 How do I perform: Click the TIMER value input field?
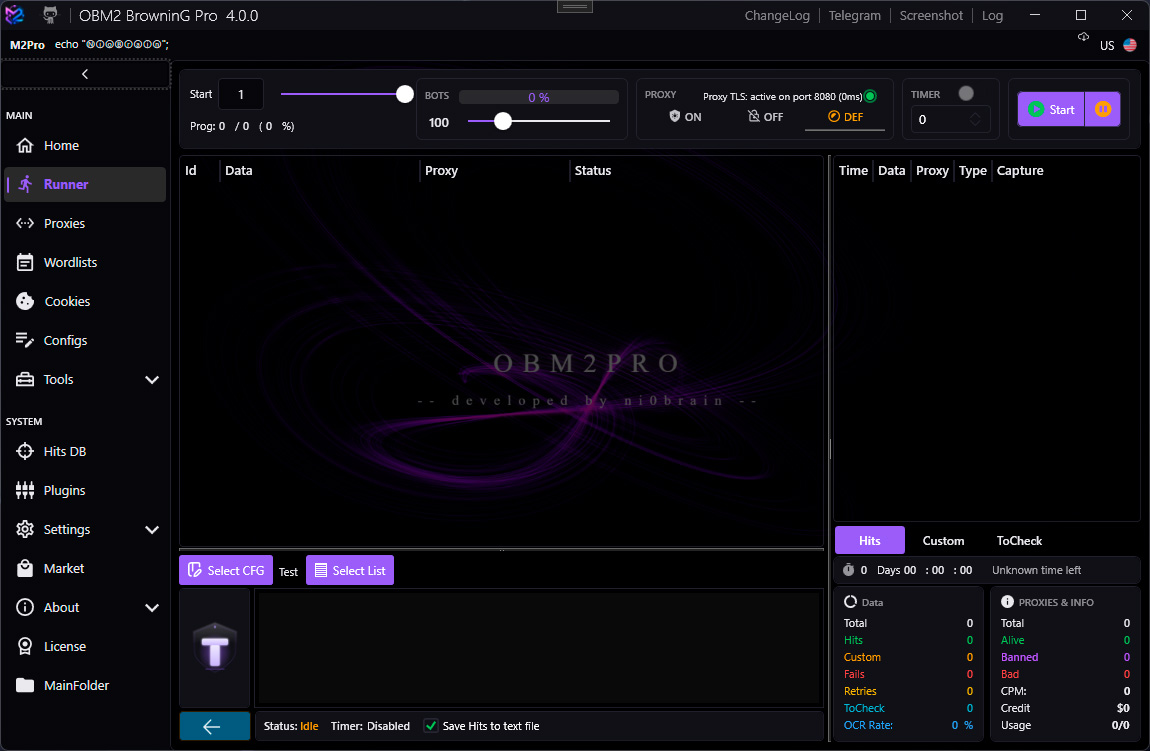(x=950, y=119)
